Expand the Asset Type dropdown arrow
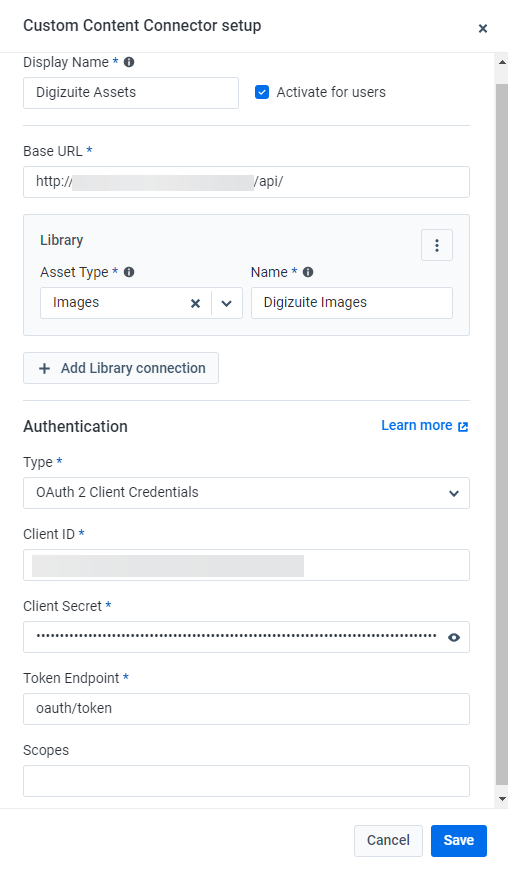508x872 pixels. pos(226,303)
